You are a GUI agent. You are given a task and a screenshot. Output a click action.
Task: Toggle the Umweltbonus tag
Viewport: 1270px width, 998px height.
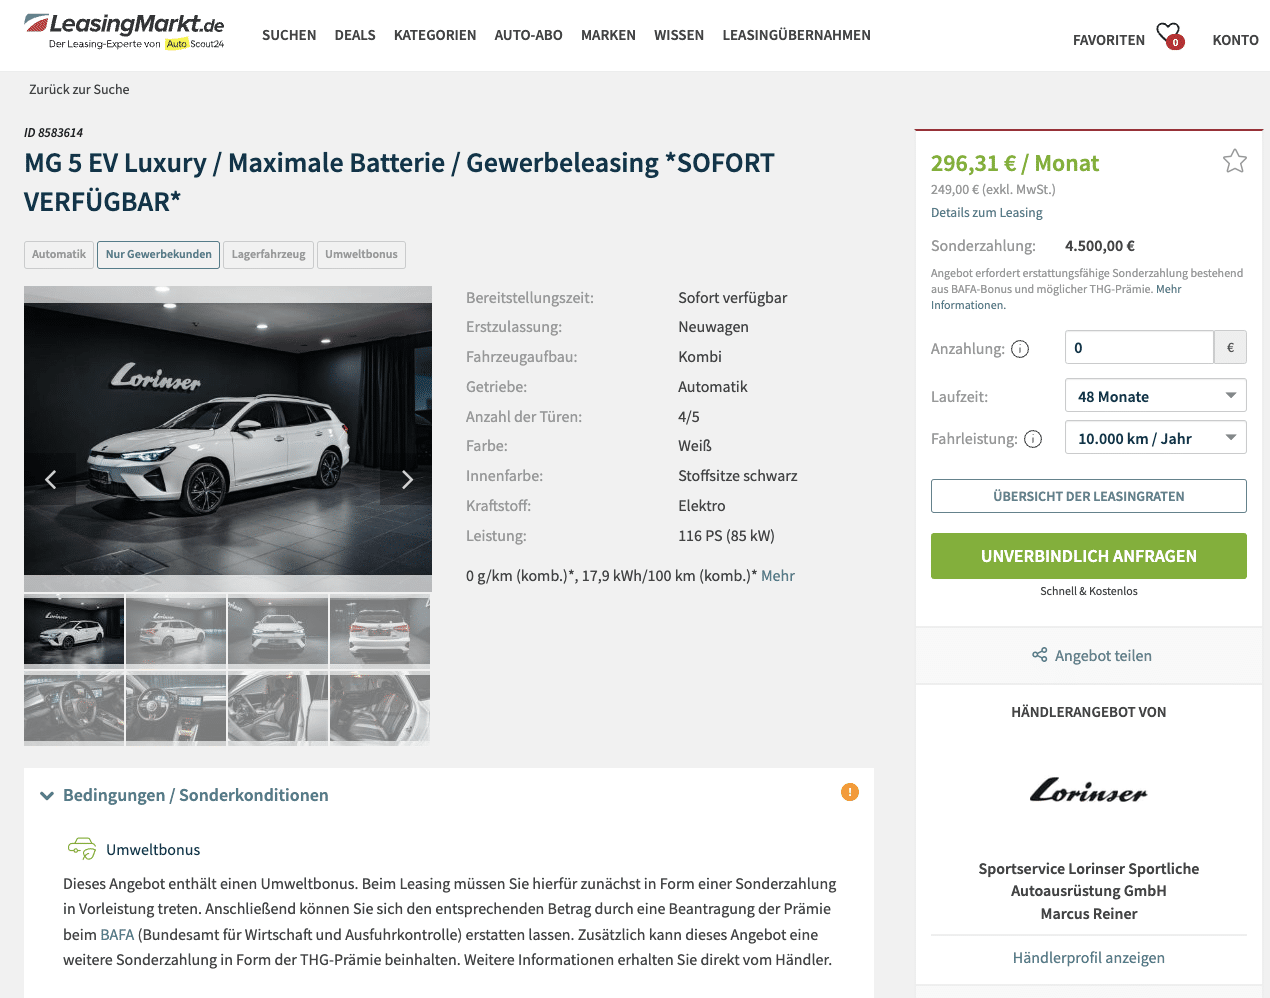[x=361, y=255]
